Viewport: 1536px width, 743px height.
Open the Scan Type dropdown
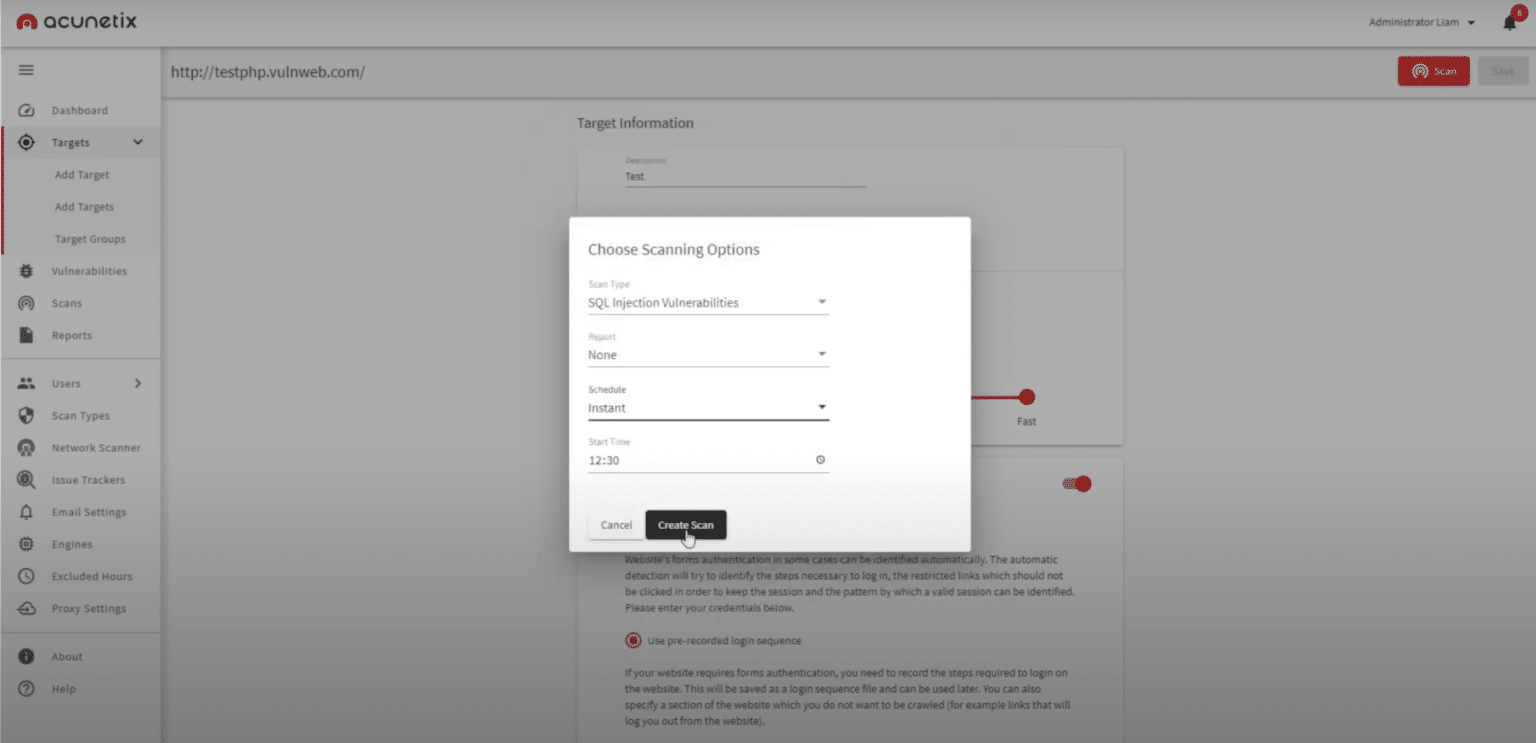pyautogui.click(x=820, y=301)
